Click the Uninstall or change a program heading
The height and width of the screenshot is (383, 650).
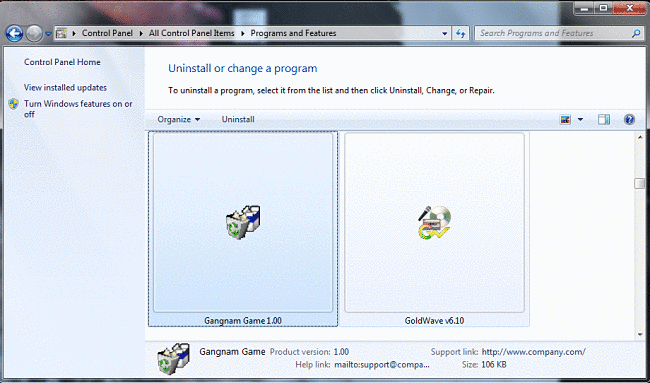point(243,68)
